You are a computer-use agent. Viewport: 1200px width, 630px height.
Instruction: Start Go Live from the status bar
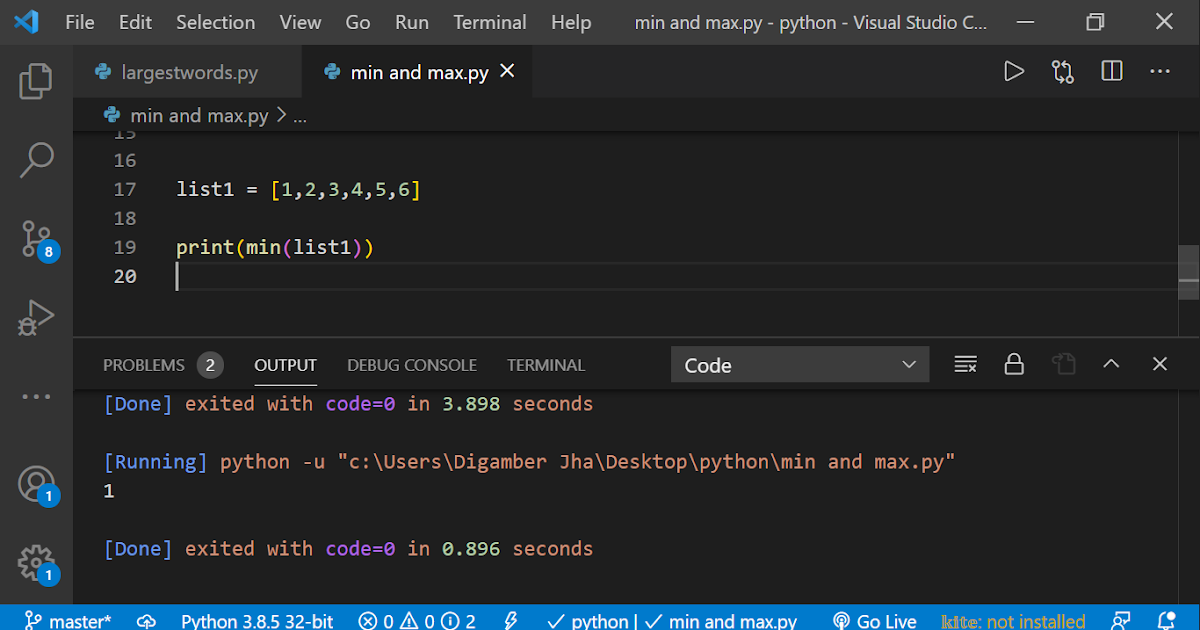point(874,620)
